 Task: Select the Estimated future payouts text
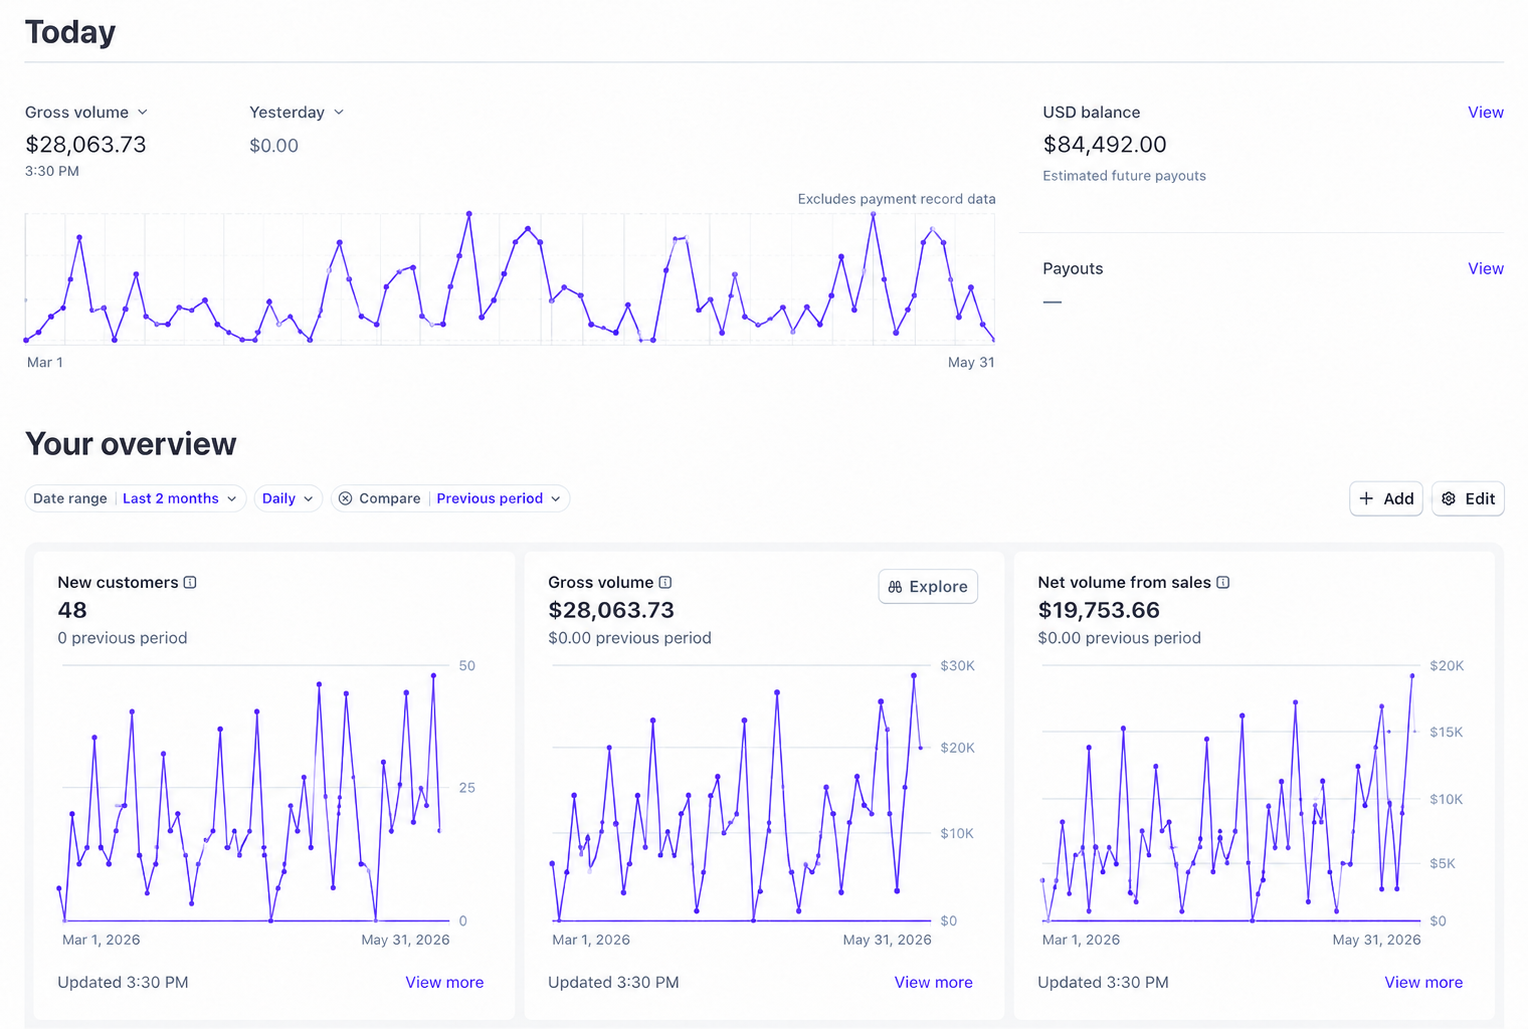click(x=1124, y=176)
